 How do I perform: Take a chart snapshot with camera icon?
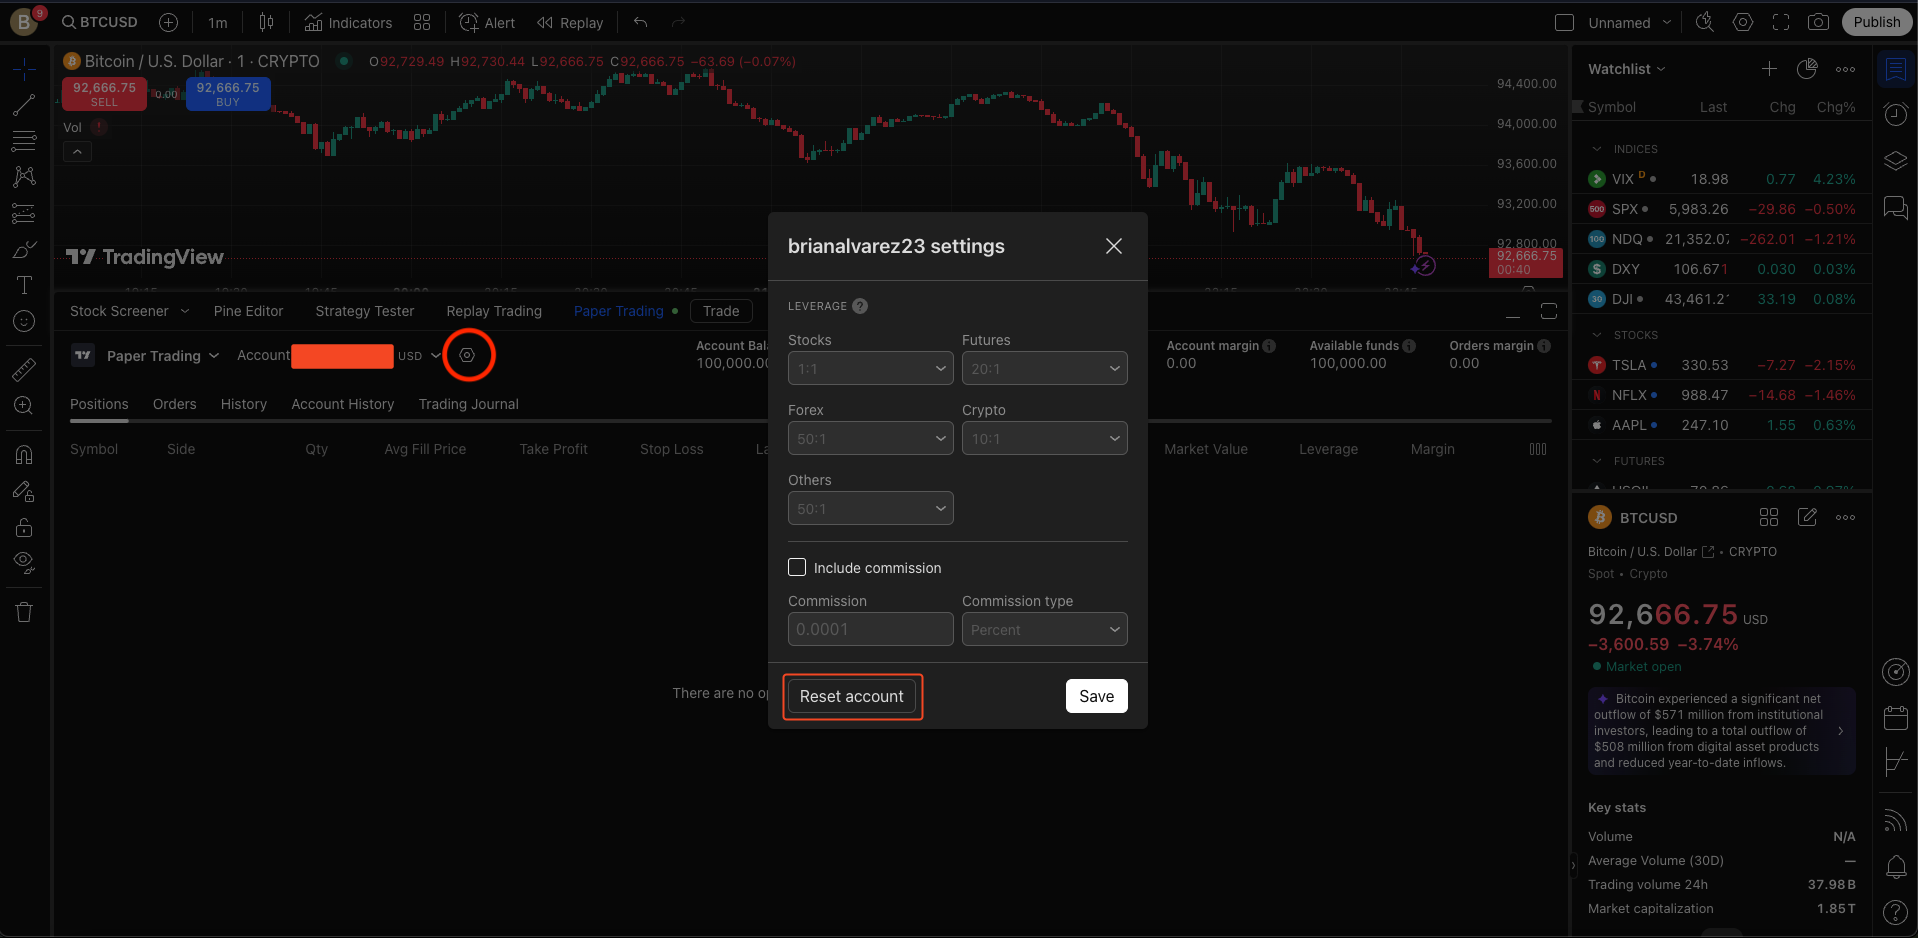(1818, 22)
